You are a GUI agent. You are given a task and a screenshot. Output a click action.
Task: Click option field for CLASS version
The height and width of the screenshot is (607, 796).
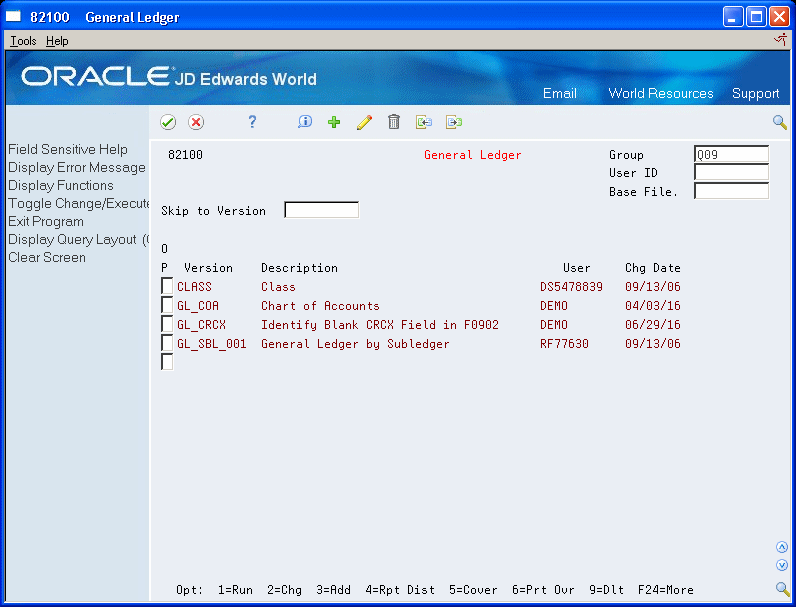tap(167, 286)
